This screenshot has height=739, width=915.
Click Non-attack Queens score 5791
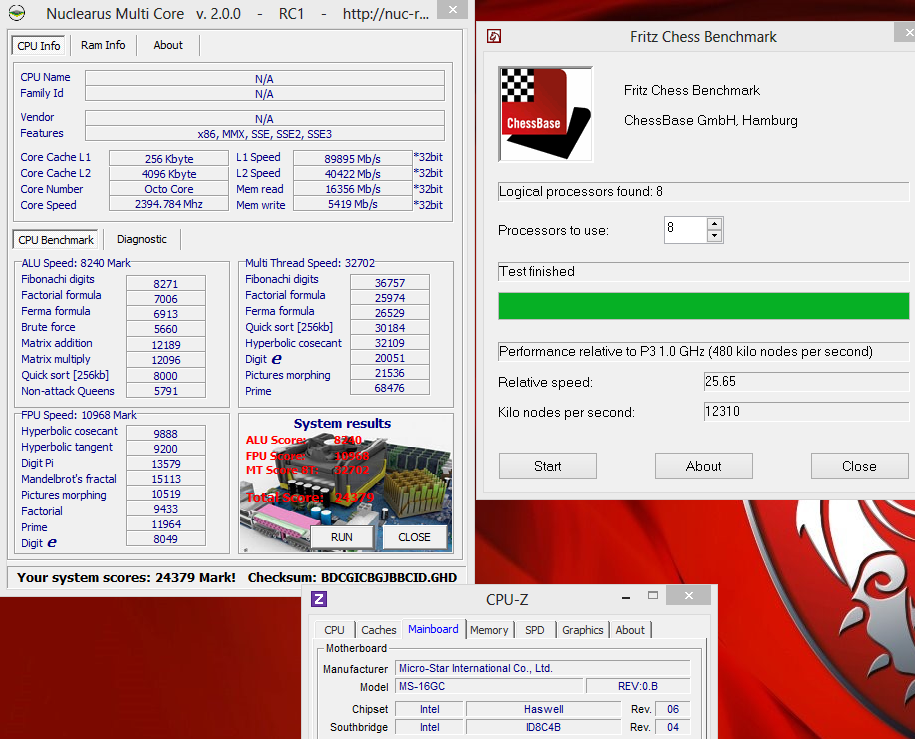166,391
